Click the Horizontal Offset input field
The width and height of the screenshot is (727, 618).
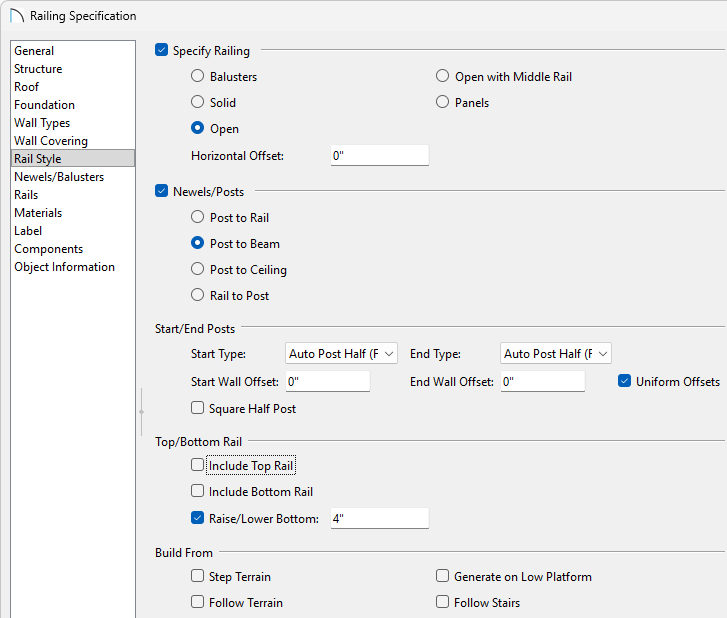380,155
